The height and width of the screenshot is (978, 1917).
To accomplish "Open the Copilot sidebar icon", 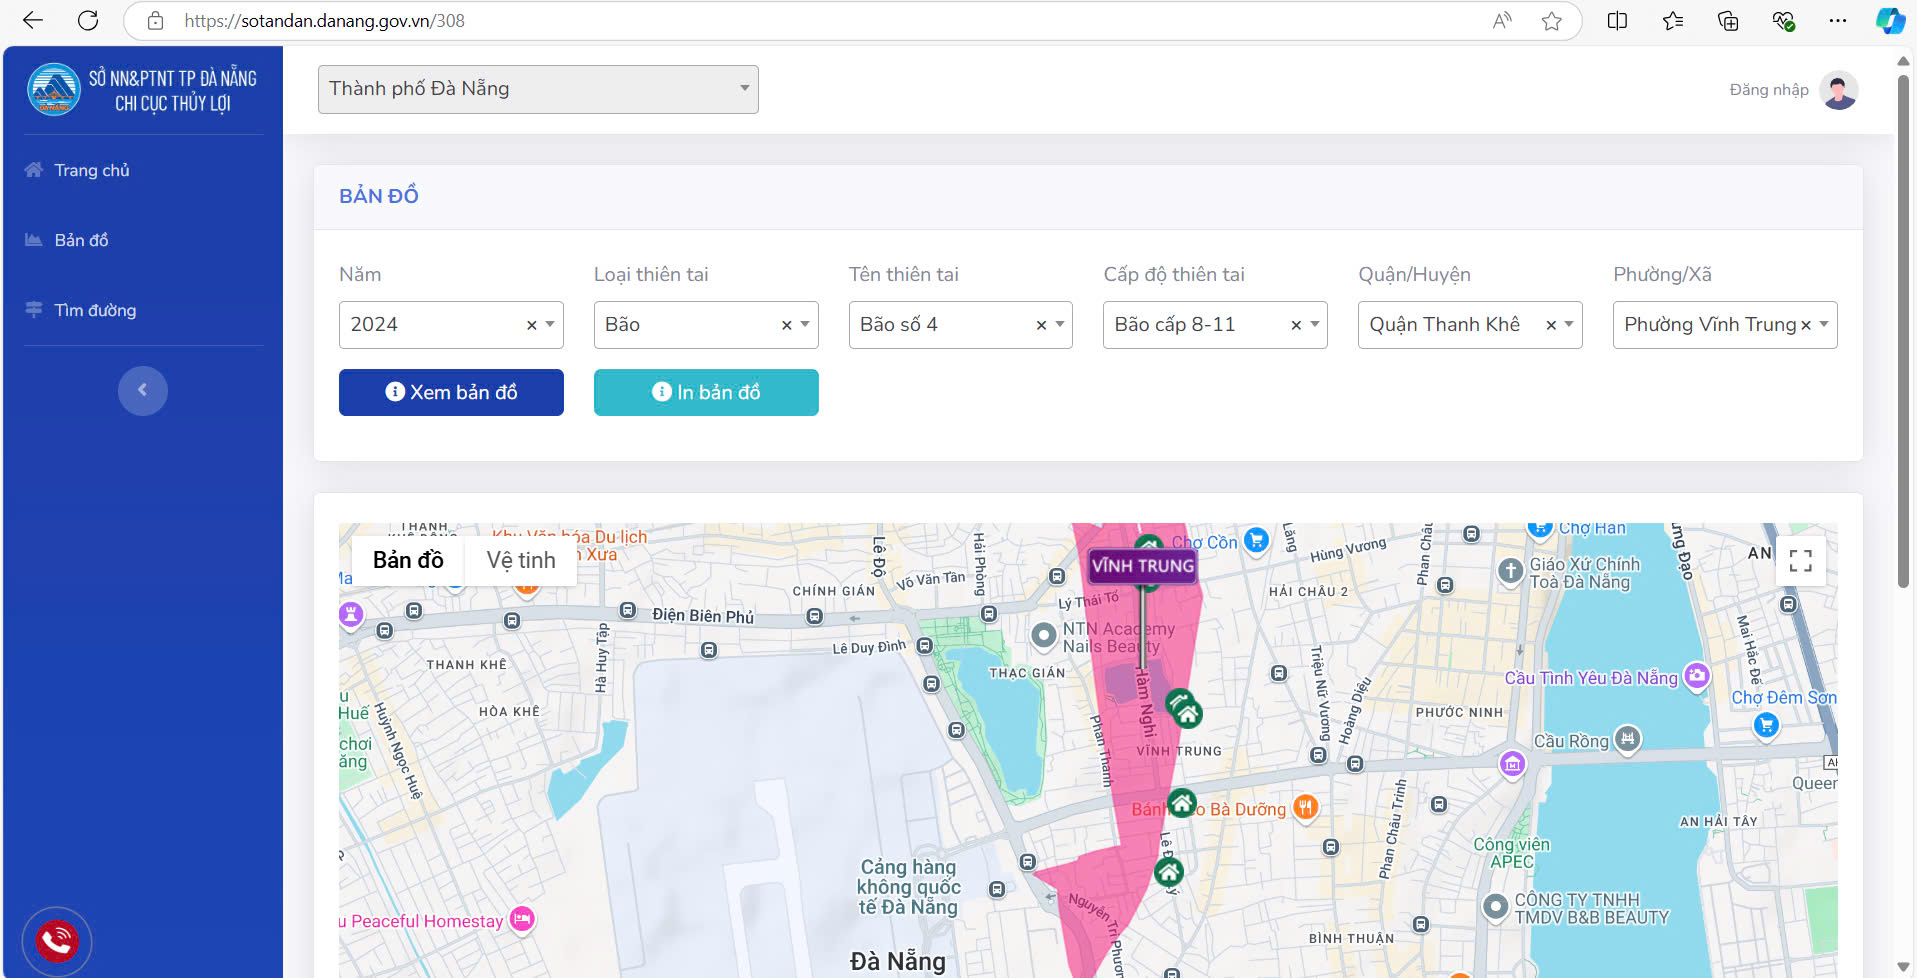I will pos(1889,20).
